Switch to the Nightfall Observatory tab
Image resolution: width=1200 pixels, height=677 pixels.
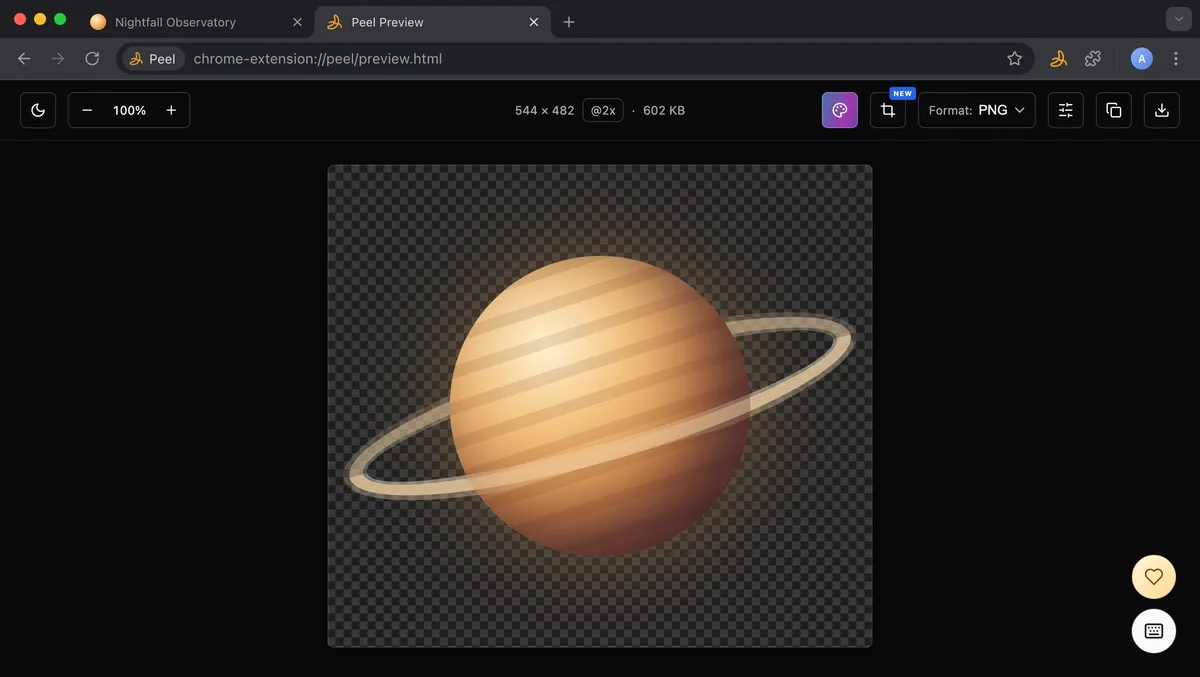[195, 22]
